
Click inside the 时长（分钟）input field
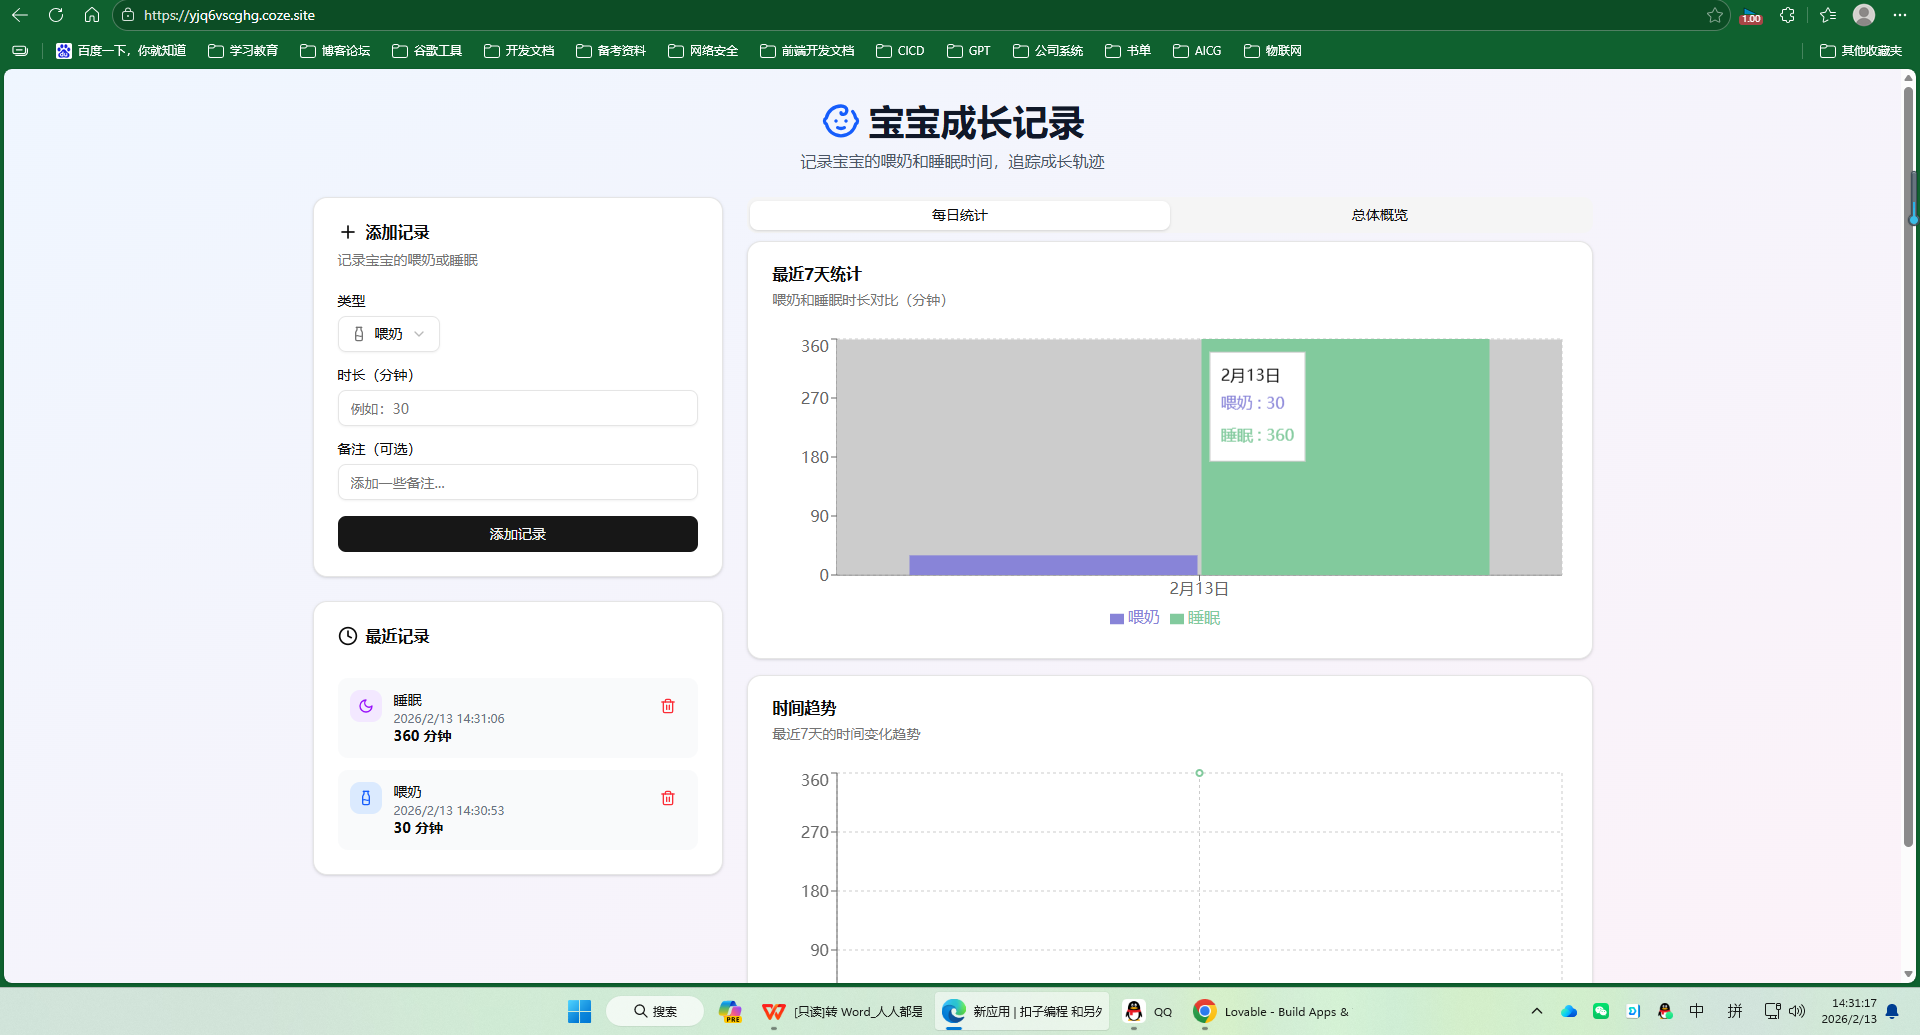[x=517, y=408]
